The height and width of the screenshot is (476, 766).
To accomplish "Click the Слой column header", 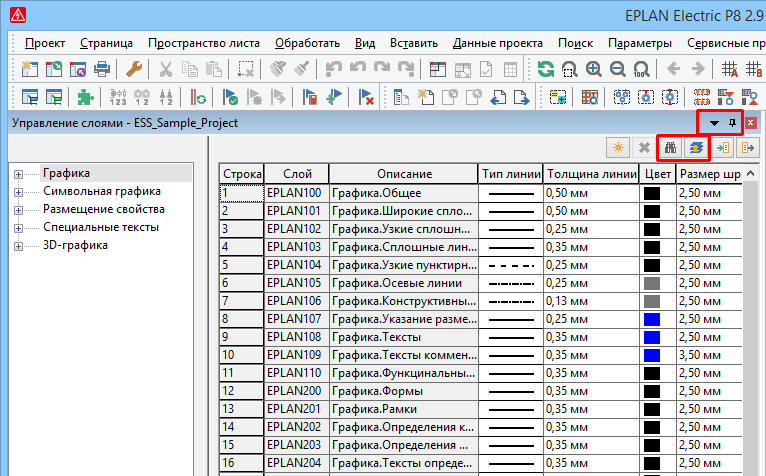I will tap(296, 174).
